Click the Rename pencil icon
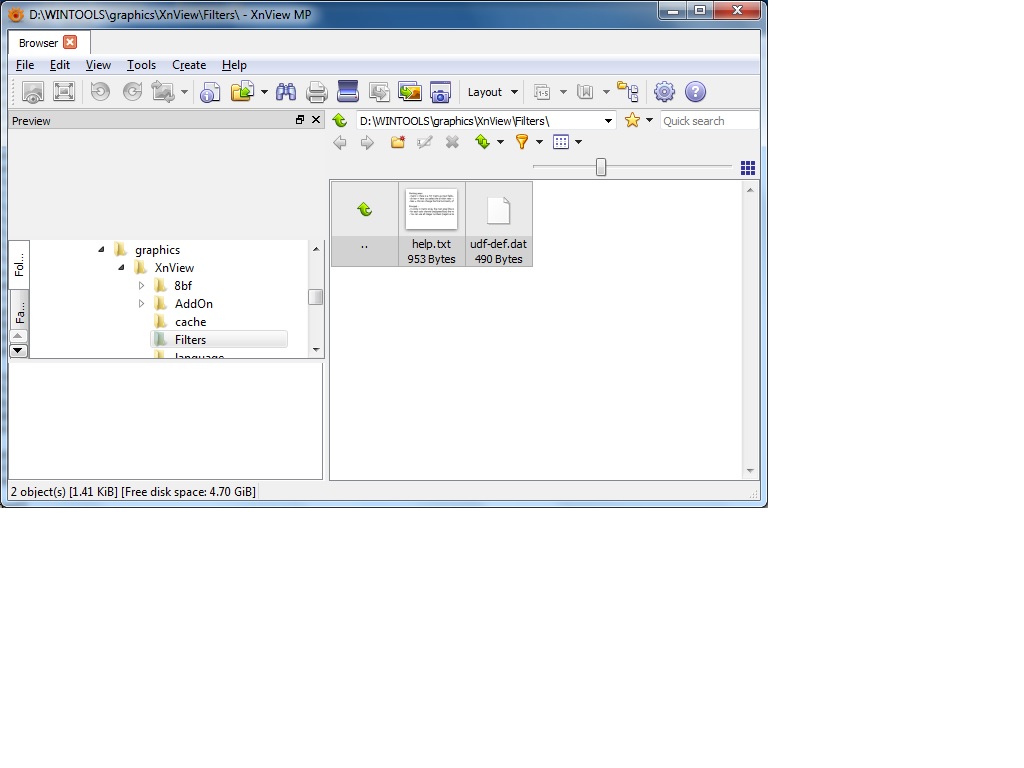This screenshot has height=768, width=1024. click(424, 142)
